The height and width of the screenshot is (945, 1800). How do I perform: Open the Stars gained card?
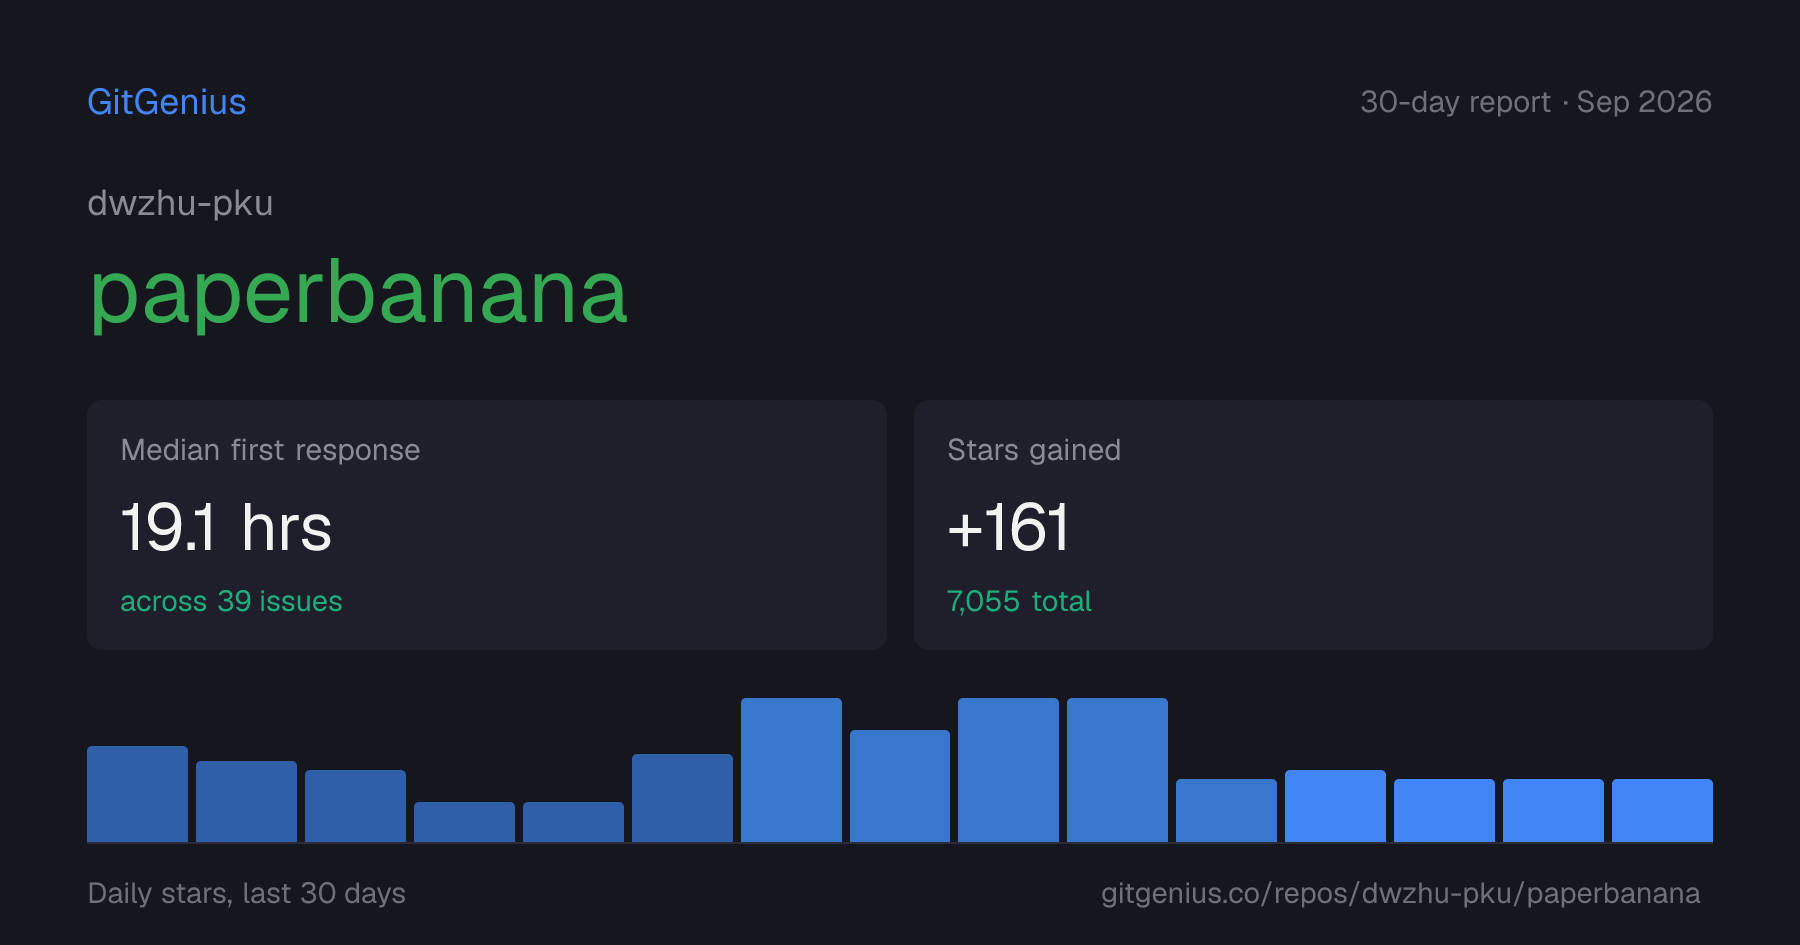pos(1313,525)
